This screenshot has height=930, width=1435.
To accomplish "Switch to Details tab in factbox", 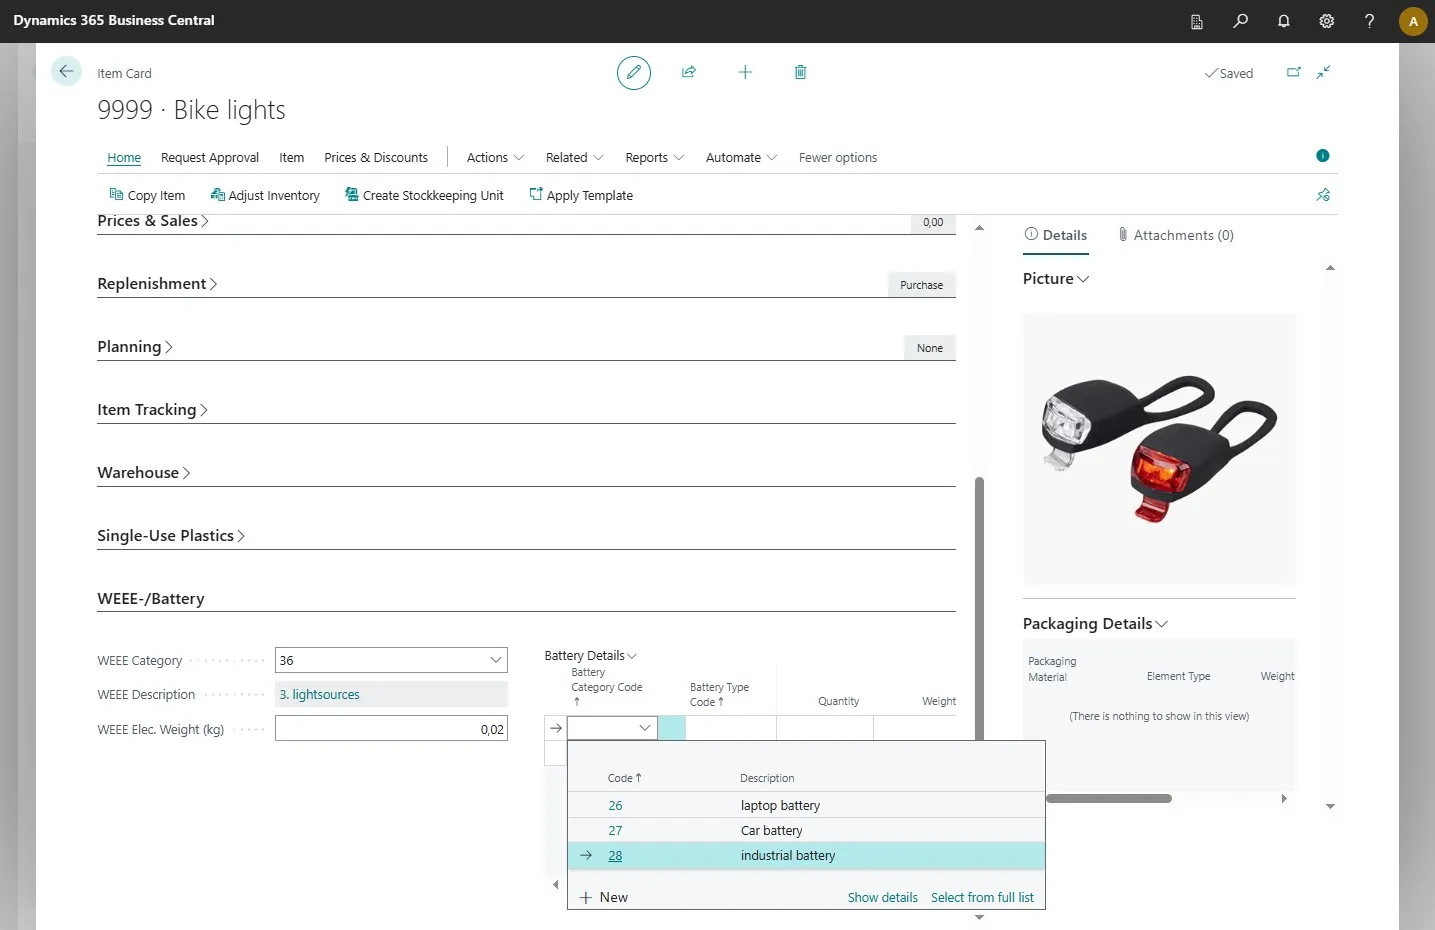I will pos(1056,236).
